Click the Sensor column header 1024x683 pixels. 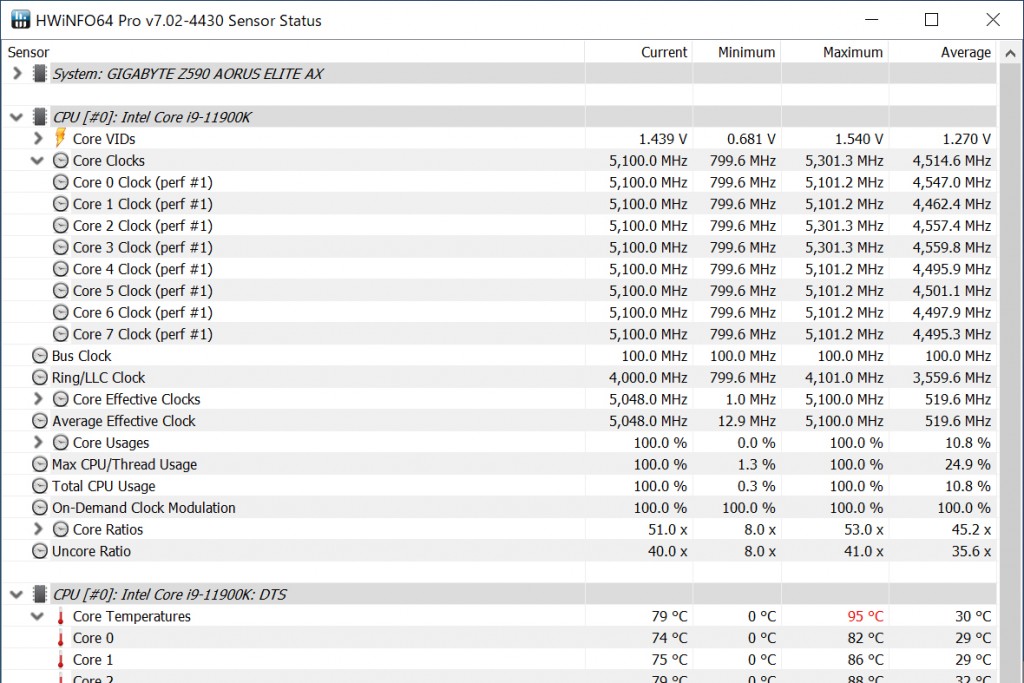click(x=293, y=52)
